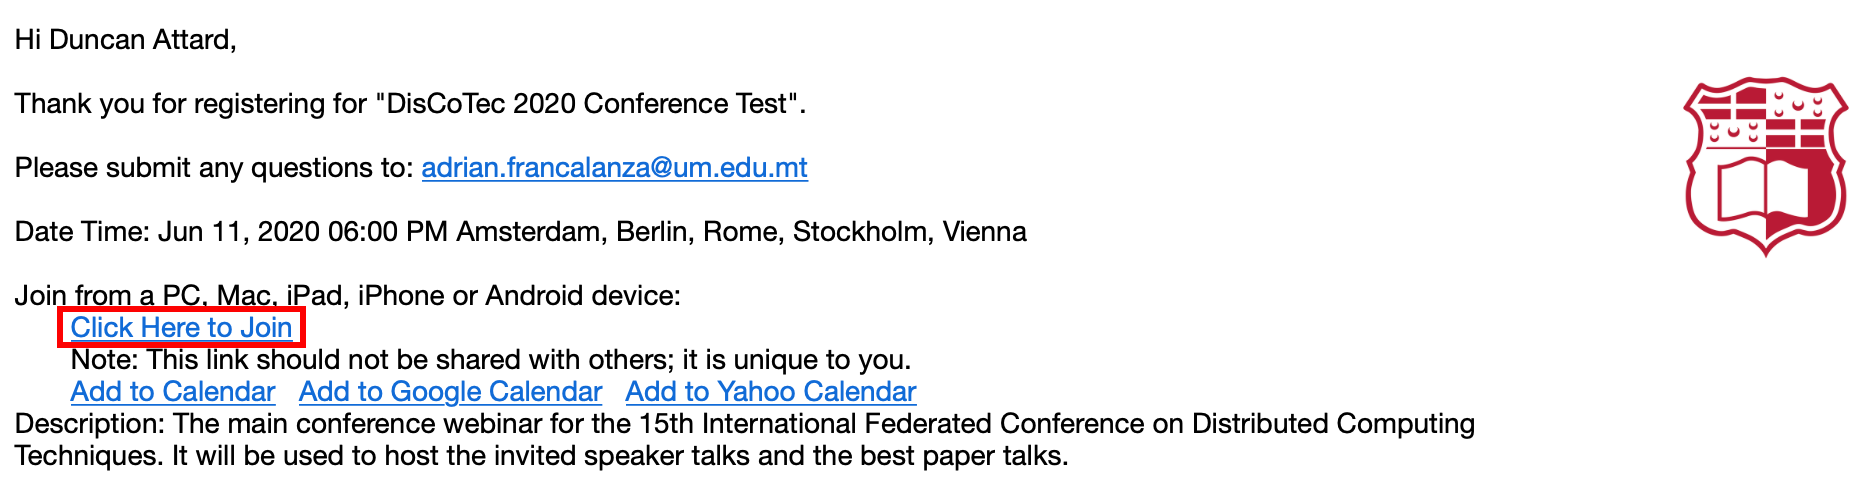Screen dimensions: 1876x490
Task: Click the Date Time label text
Action: click(82, 231)
